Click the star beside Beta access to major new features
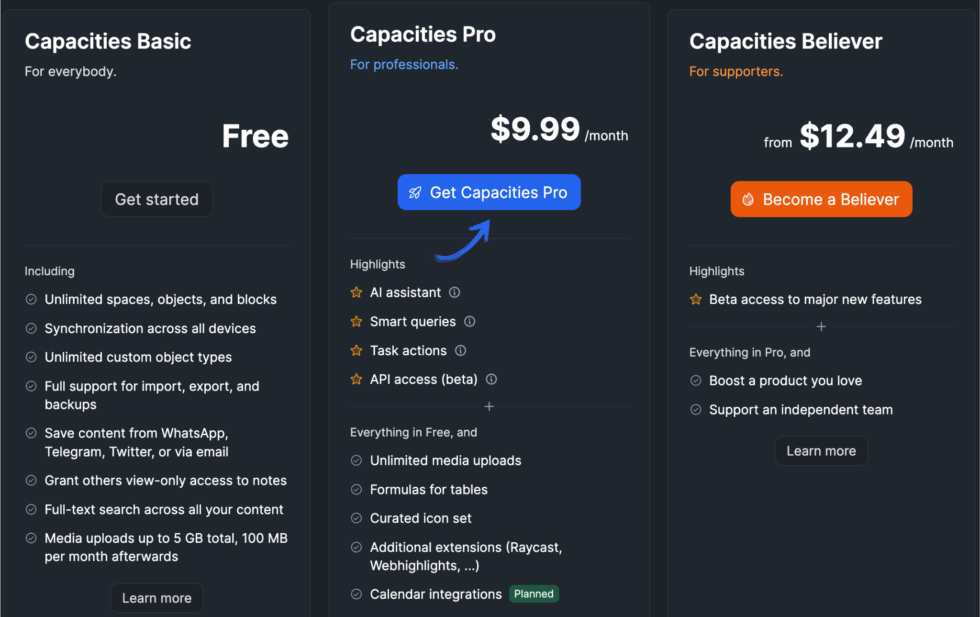Screen dimensions: 980x617 [x=695, y=299]
